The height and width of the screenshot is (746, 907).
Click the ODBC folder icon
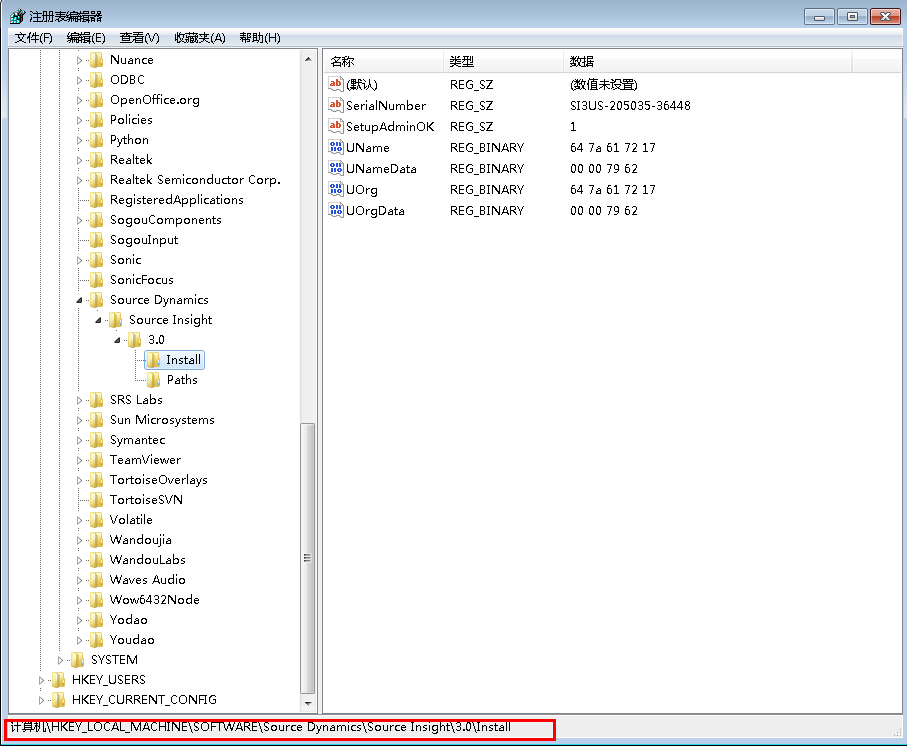pyautogui.click(x=97, y=80)
